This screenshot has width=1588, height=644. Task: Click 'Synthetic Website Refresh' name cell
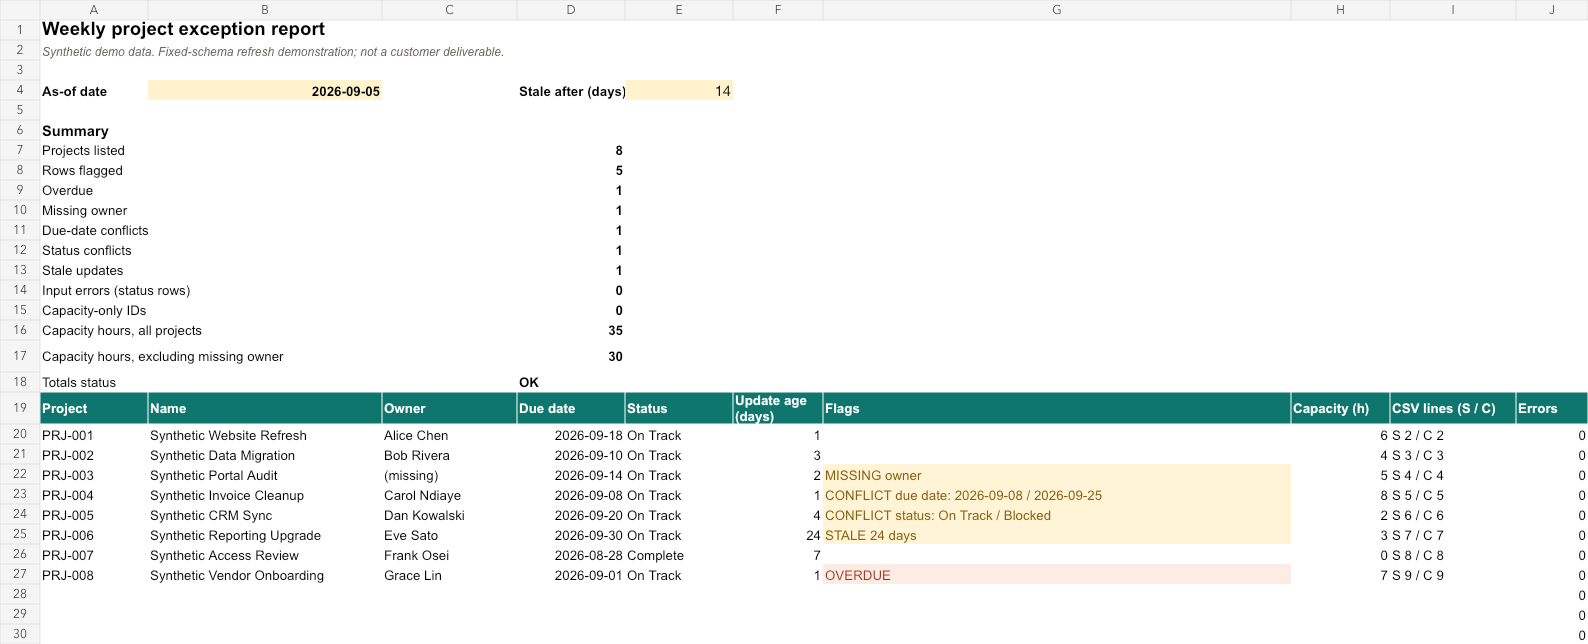[x=265, y=435]
